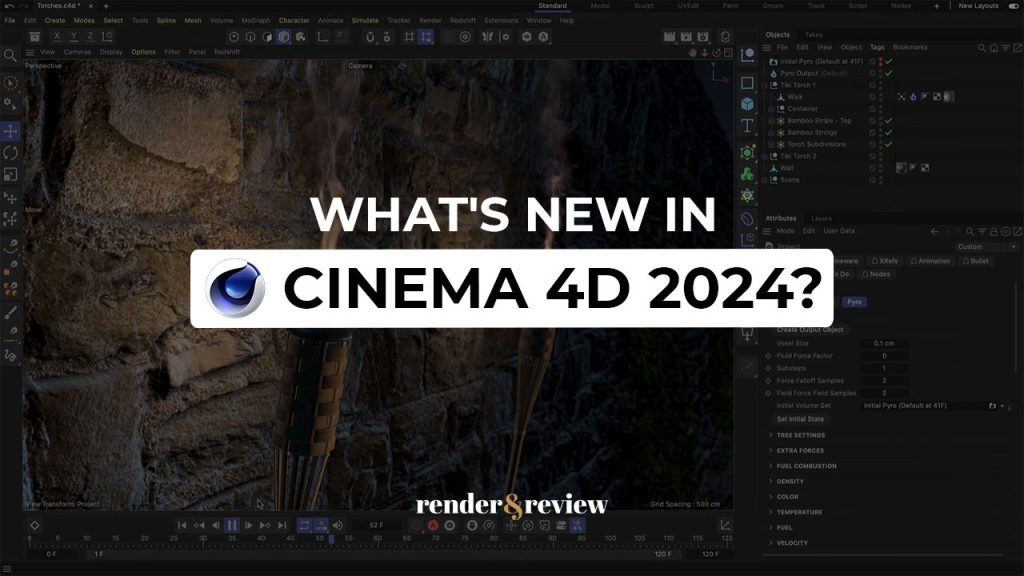Image resolution: width=1024 pixels, height=576 pixels.
Task: Toggle the X axis lock
Action: (57, 37)
